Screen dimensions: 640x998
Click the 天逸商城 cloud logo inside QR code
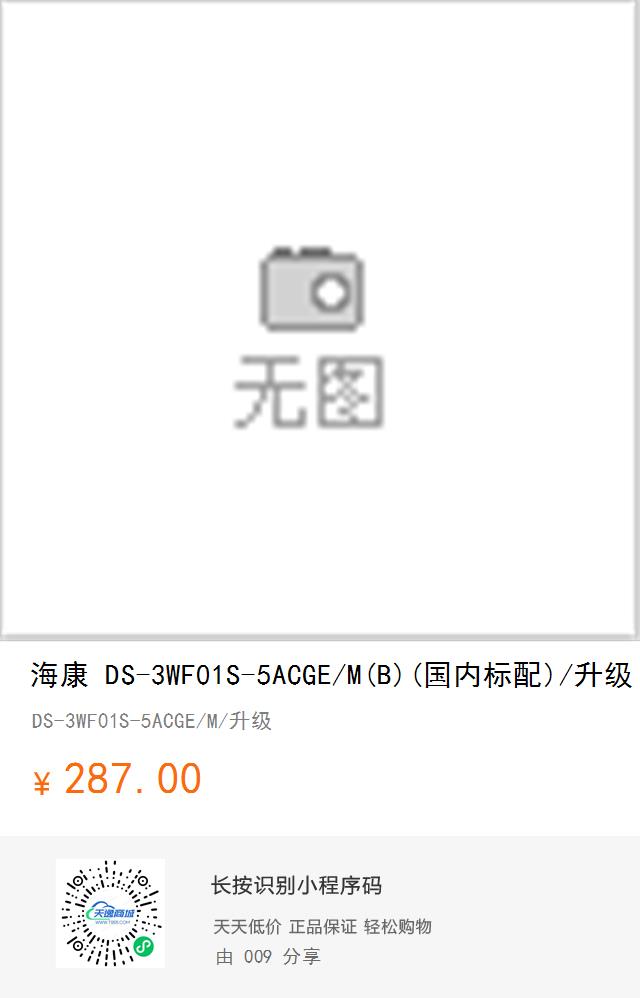pos(111,914)
